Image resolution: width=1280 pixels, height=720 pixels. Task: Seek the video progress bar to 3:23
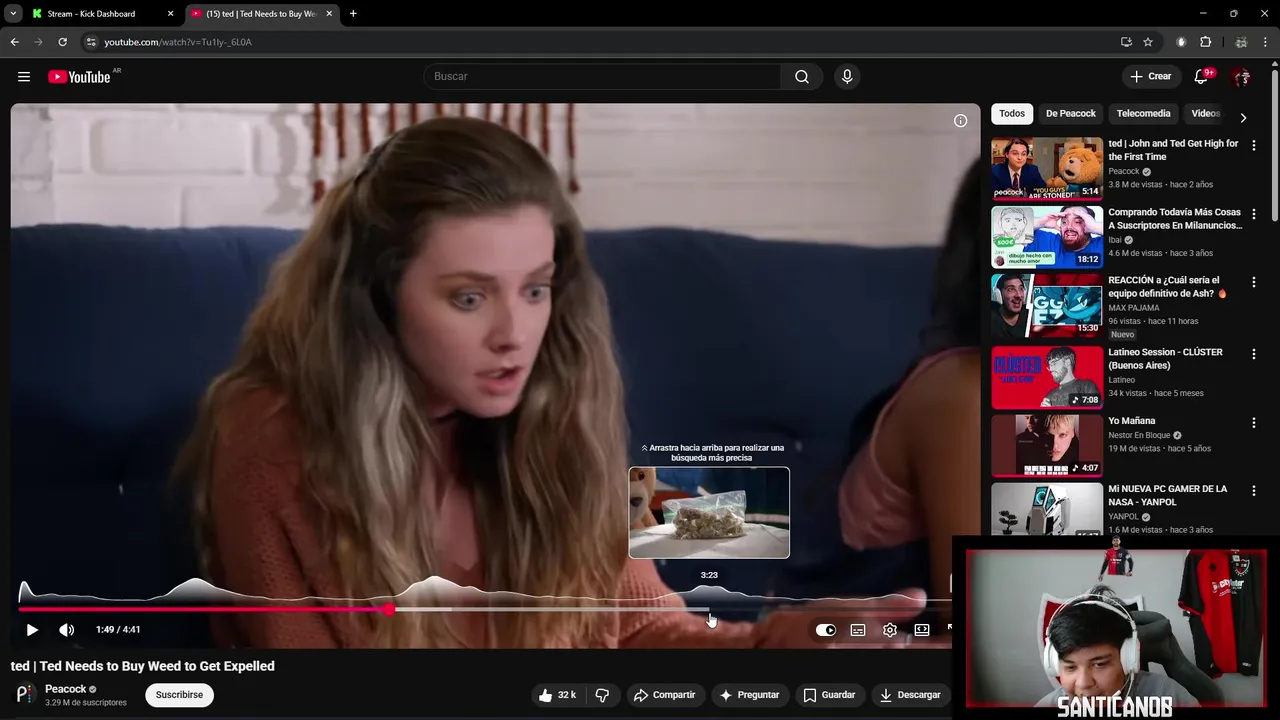pyautogui.click(x=709, y=609)
